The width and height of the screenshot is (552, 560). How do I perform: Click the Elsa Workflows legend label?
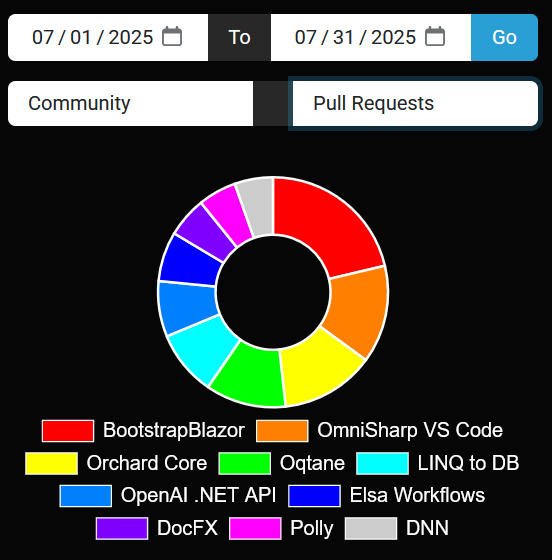click(417, 495)
